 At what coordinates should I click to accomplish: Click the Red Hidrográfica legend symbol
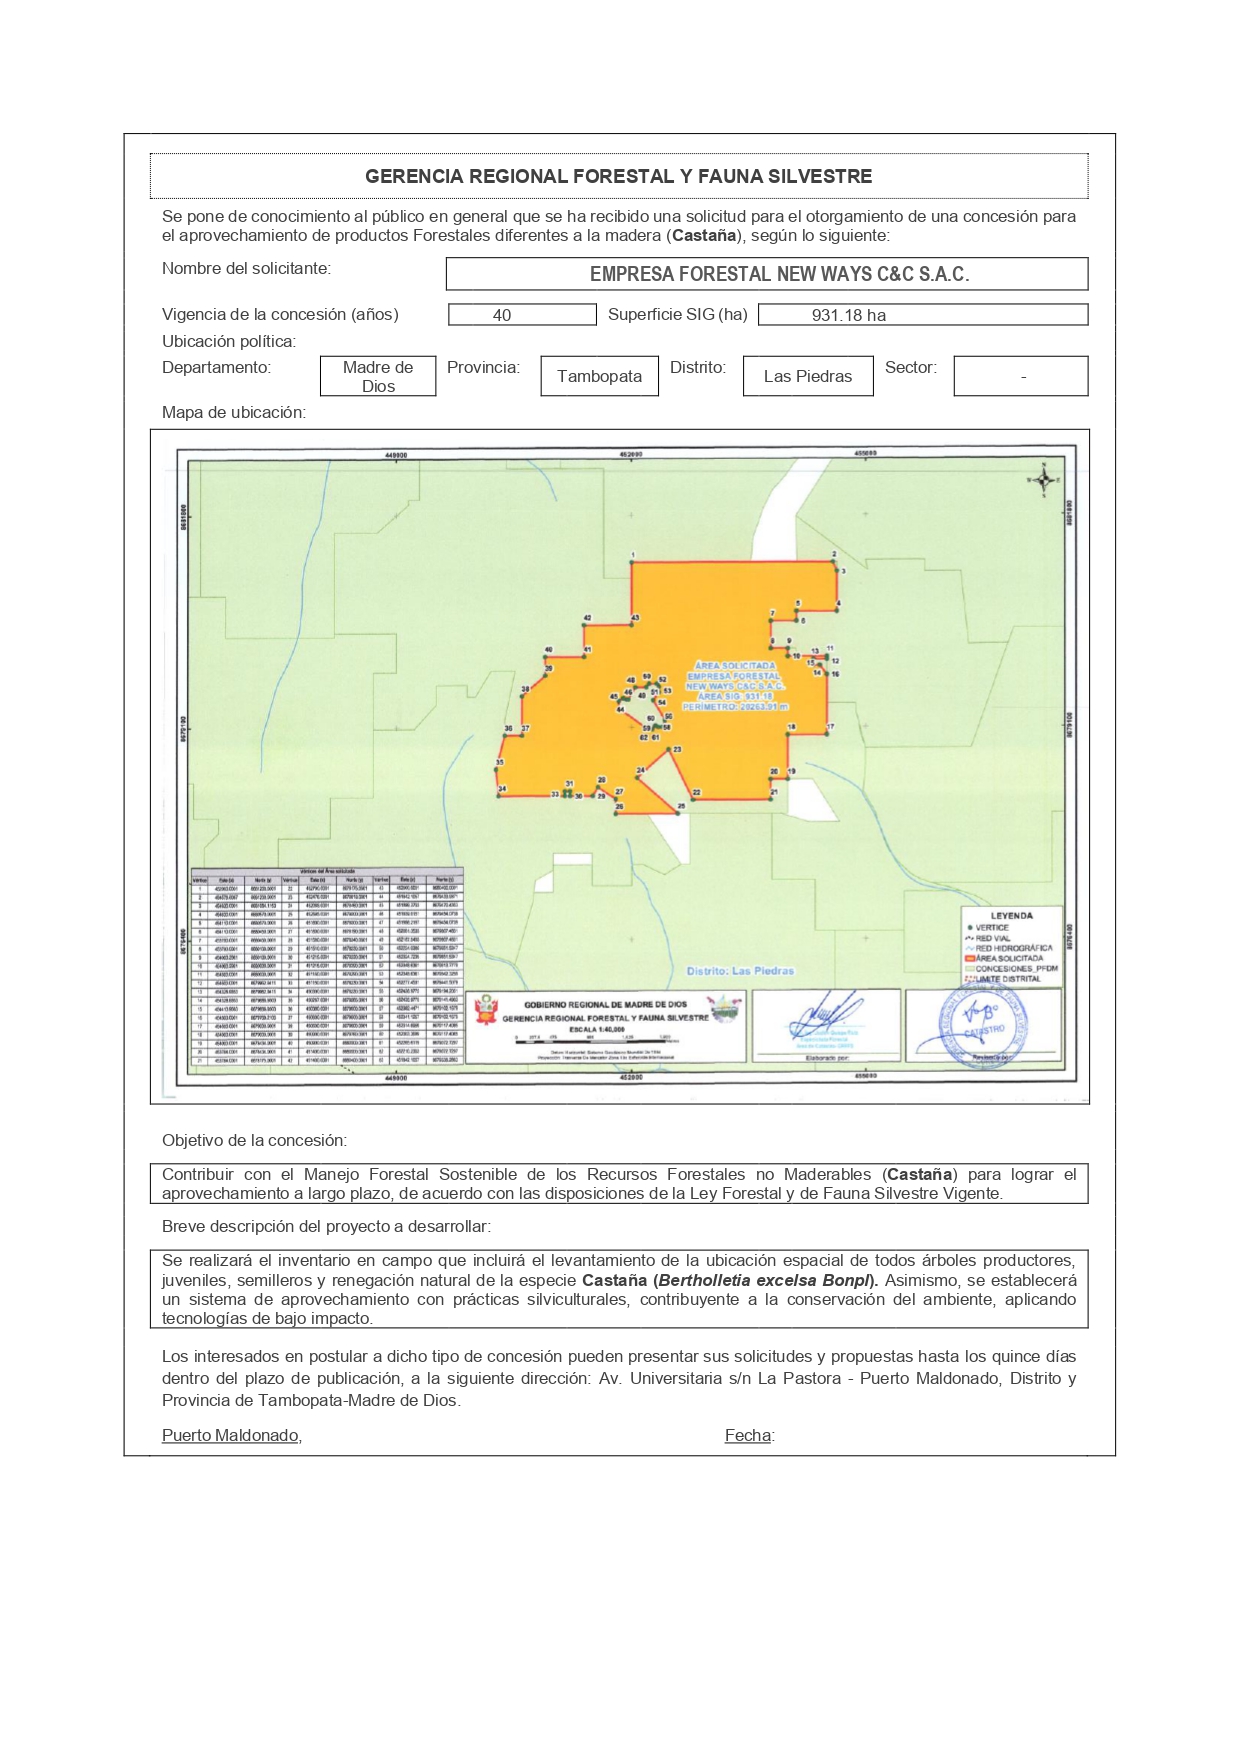click(969, 948)
